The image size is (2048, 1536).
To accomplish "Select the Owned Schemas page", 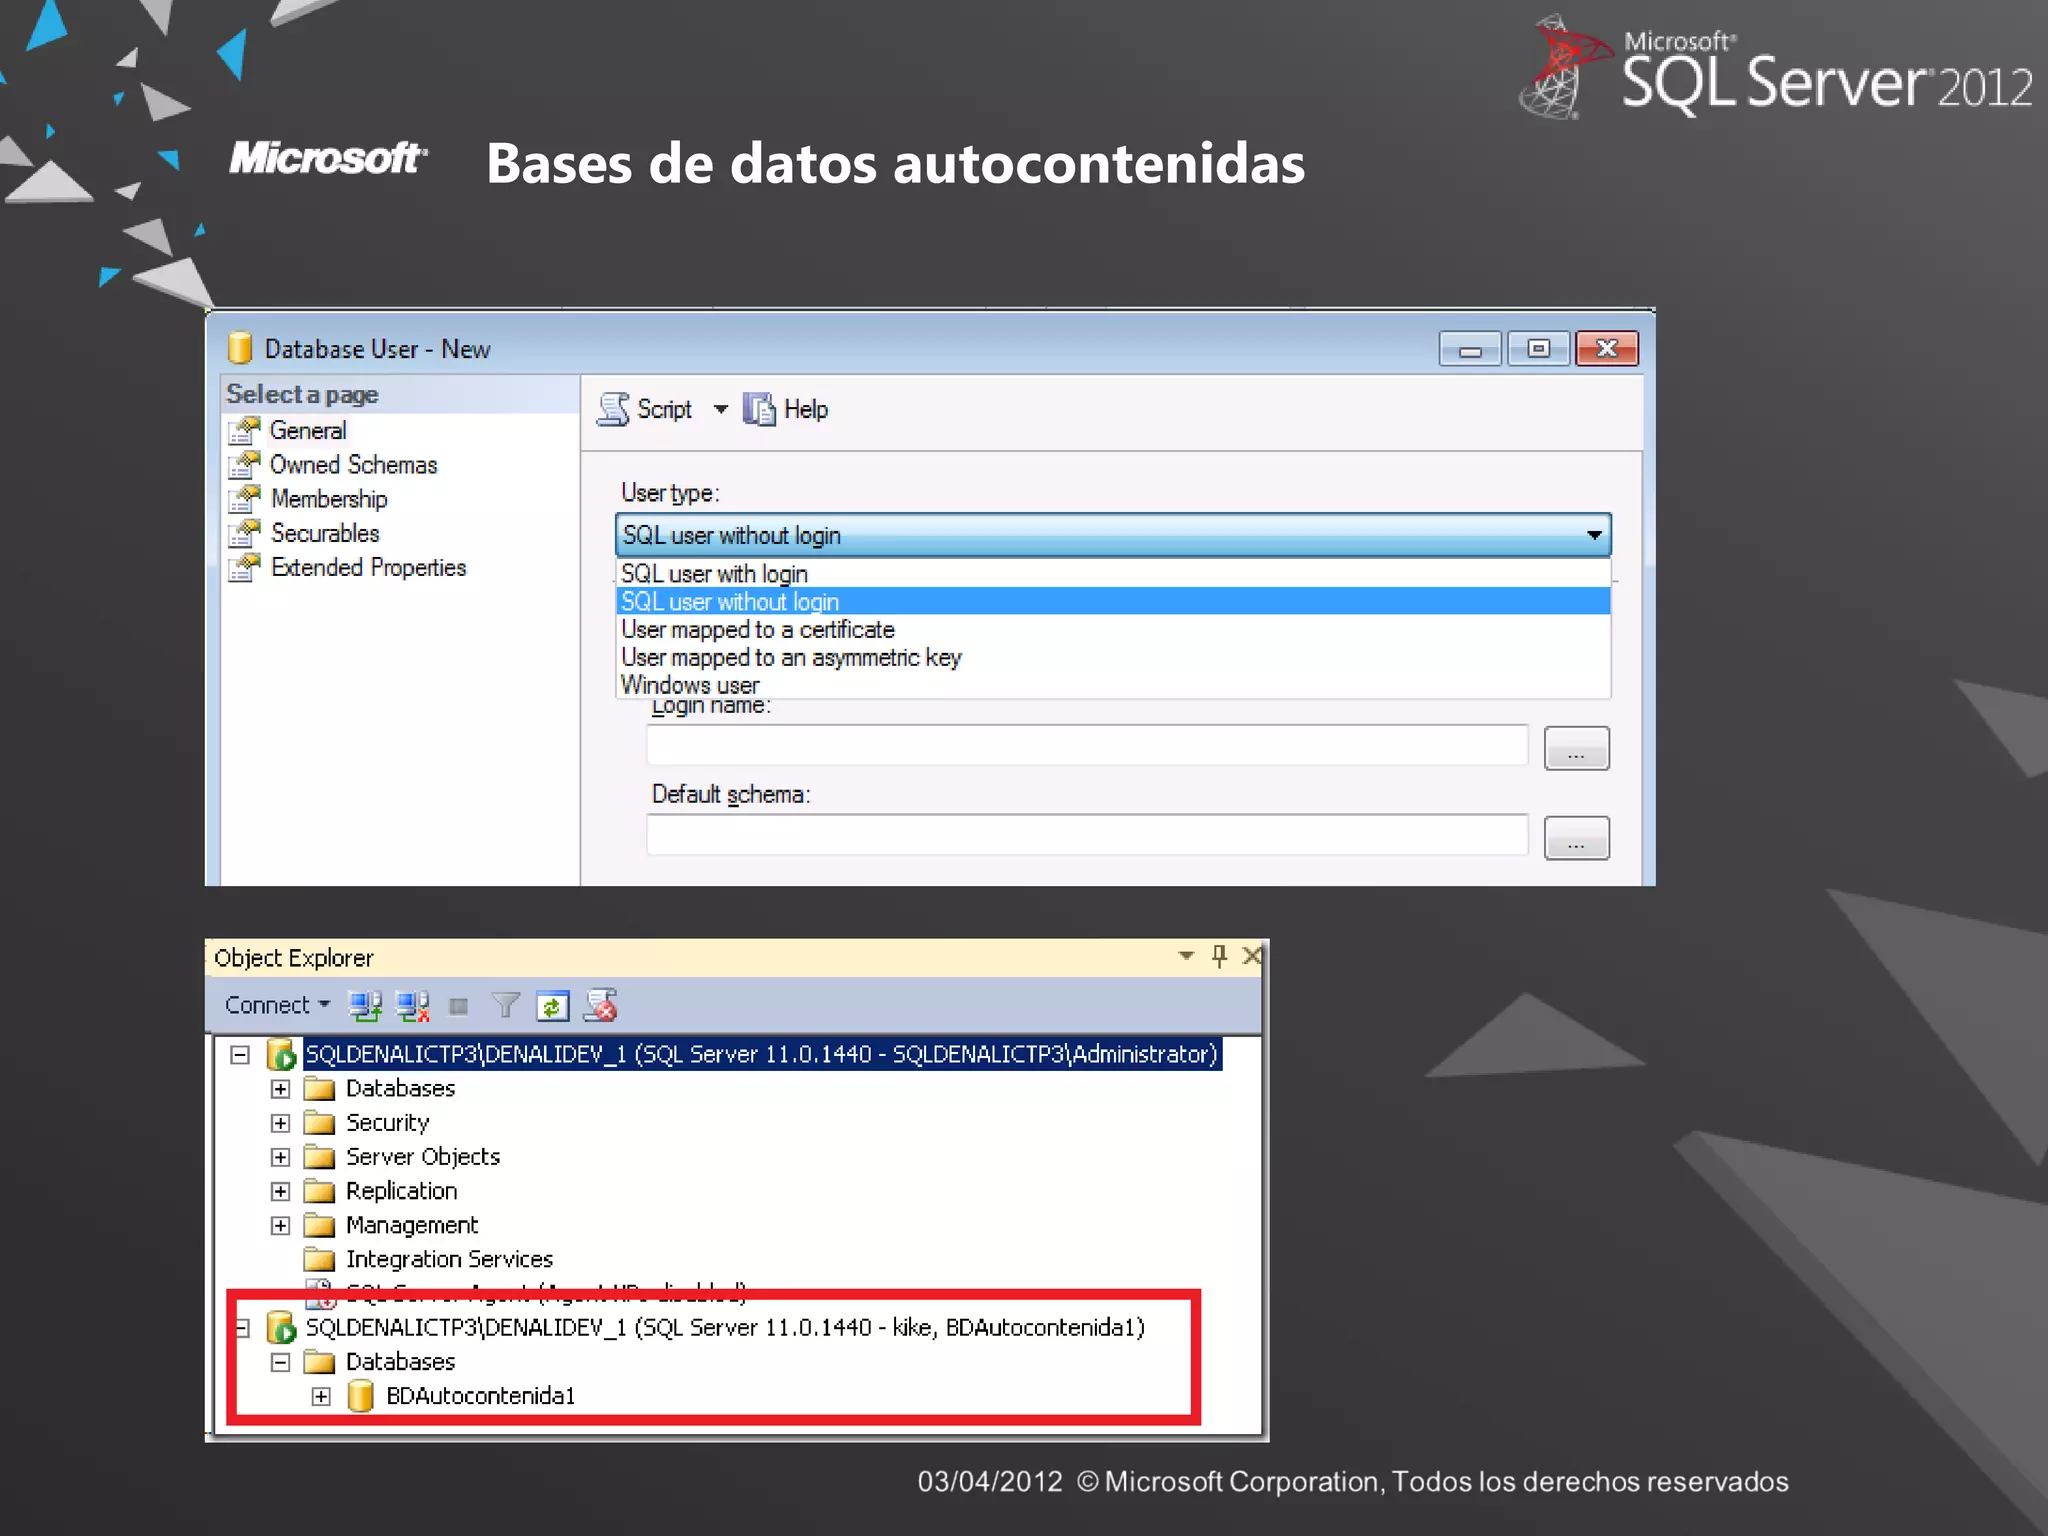I will (353, 465).
